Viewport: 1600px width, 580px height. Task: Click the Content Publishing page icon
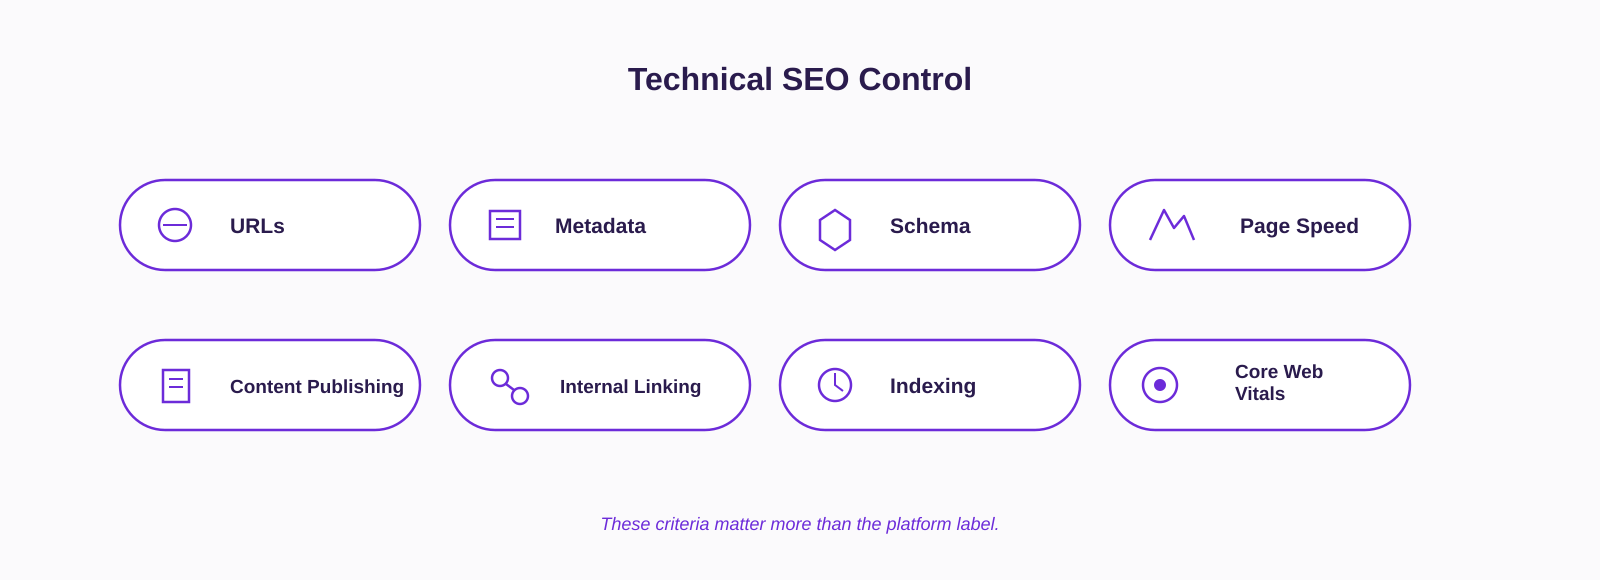coord(176,386)
